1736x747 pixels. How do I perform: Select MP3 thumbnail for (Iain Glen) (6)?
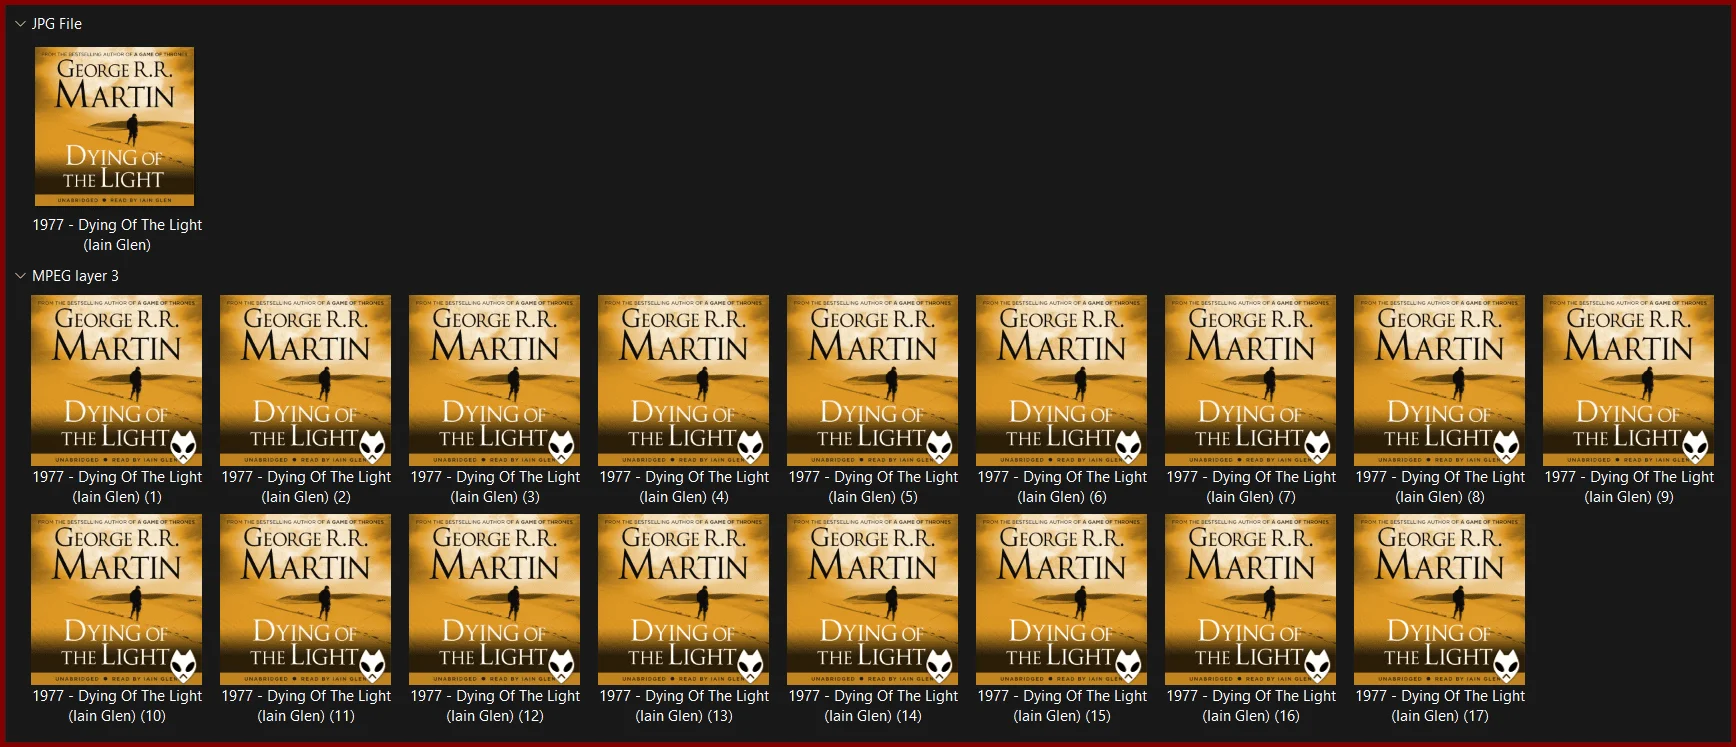(x=1062, y=380)
